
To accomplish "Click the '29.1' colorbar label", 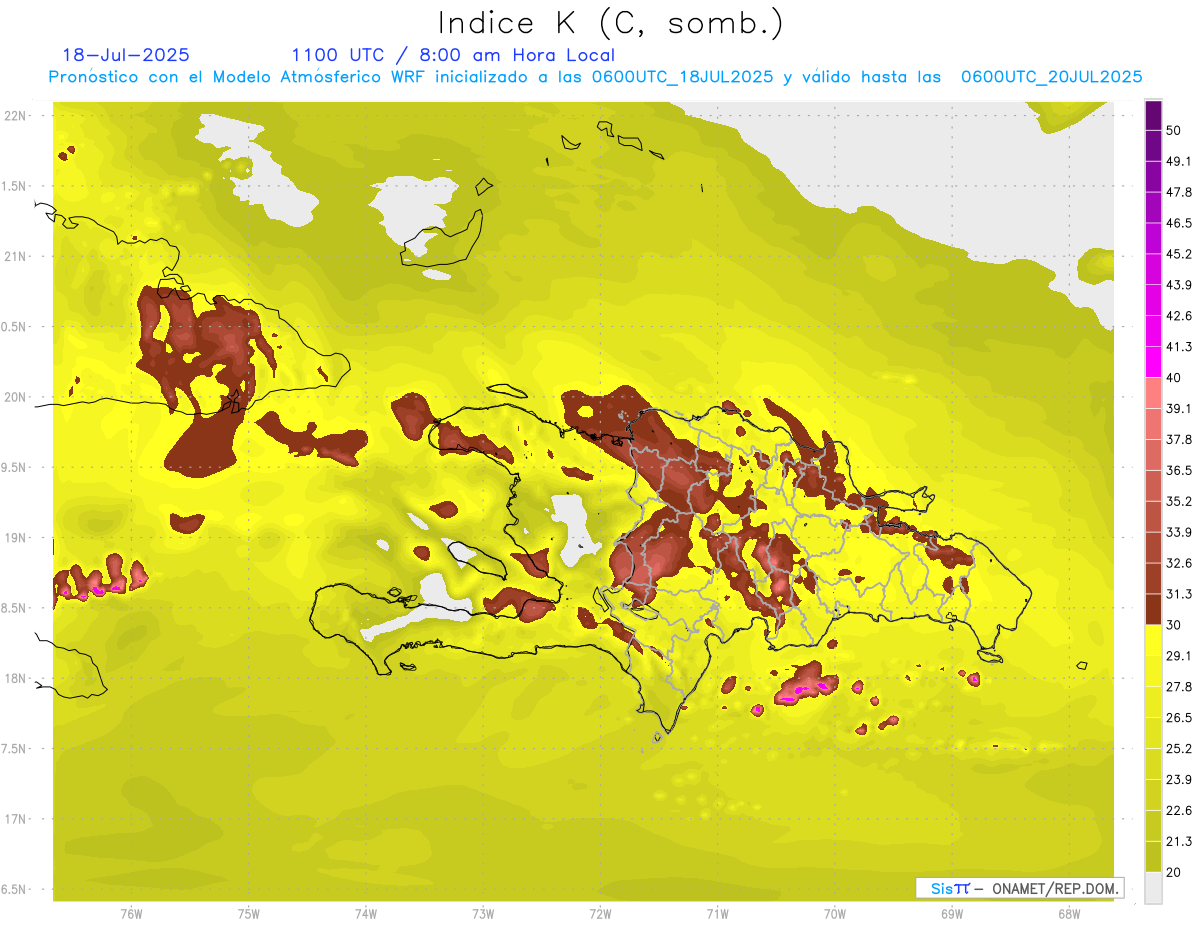I will pos(1180,656).
